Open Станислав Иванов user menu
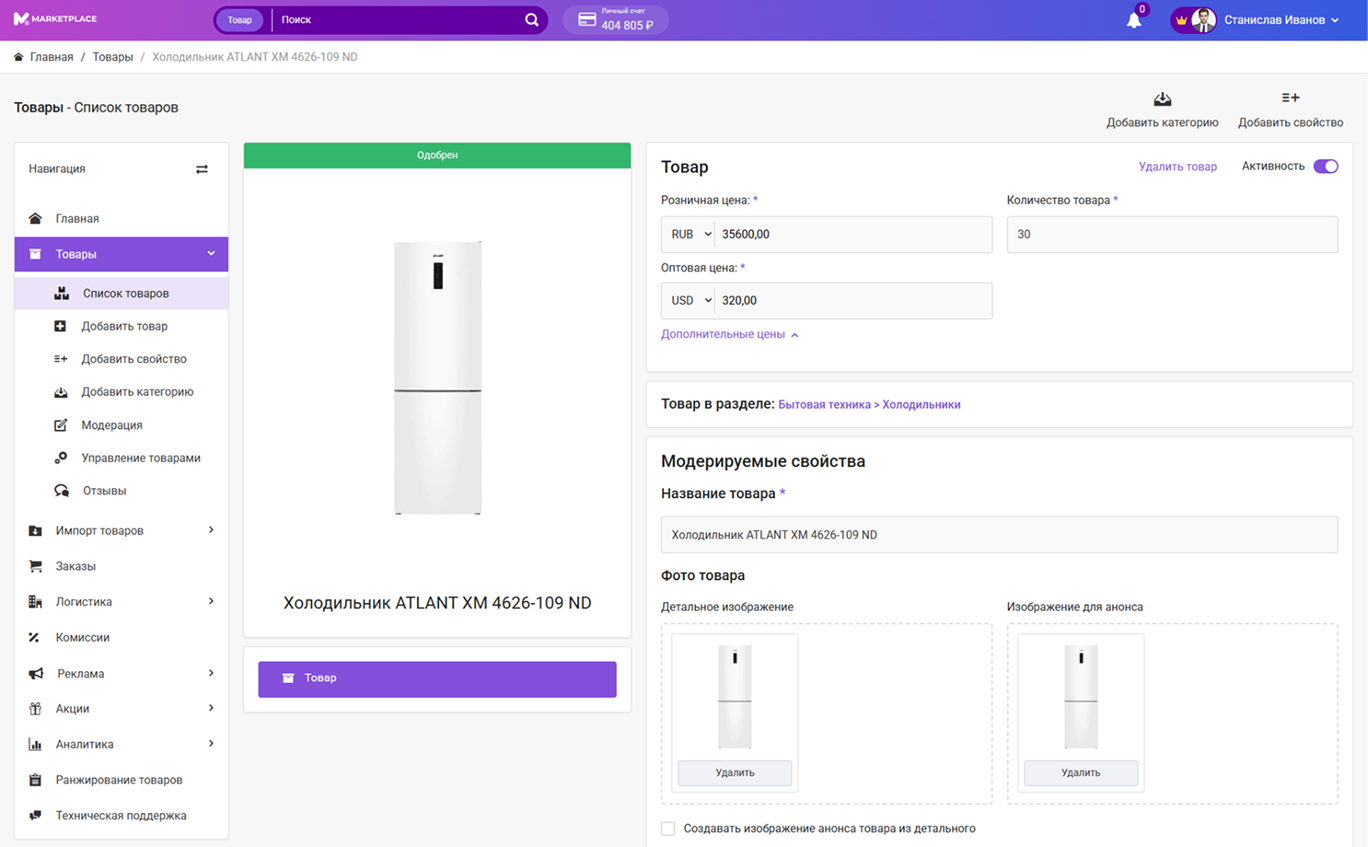The image size is (1368, 847). pos(1281,20)
